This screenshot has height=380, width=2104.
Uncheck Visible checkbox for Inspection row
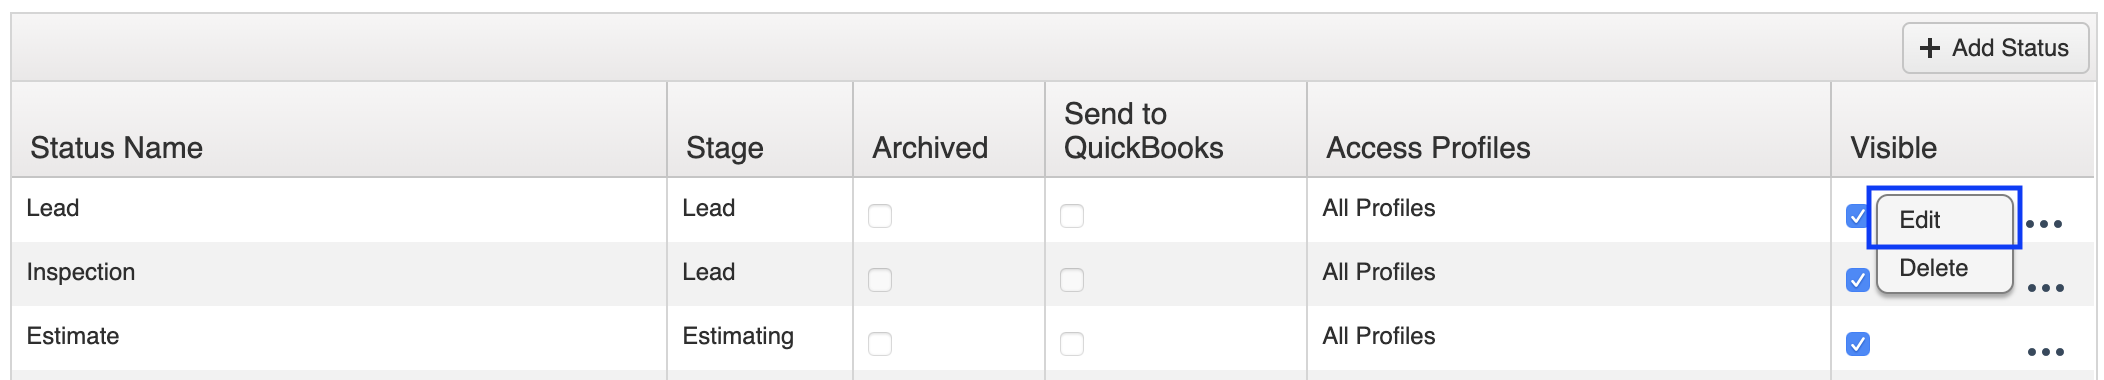tap(1858, 280)
